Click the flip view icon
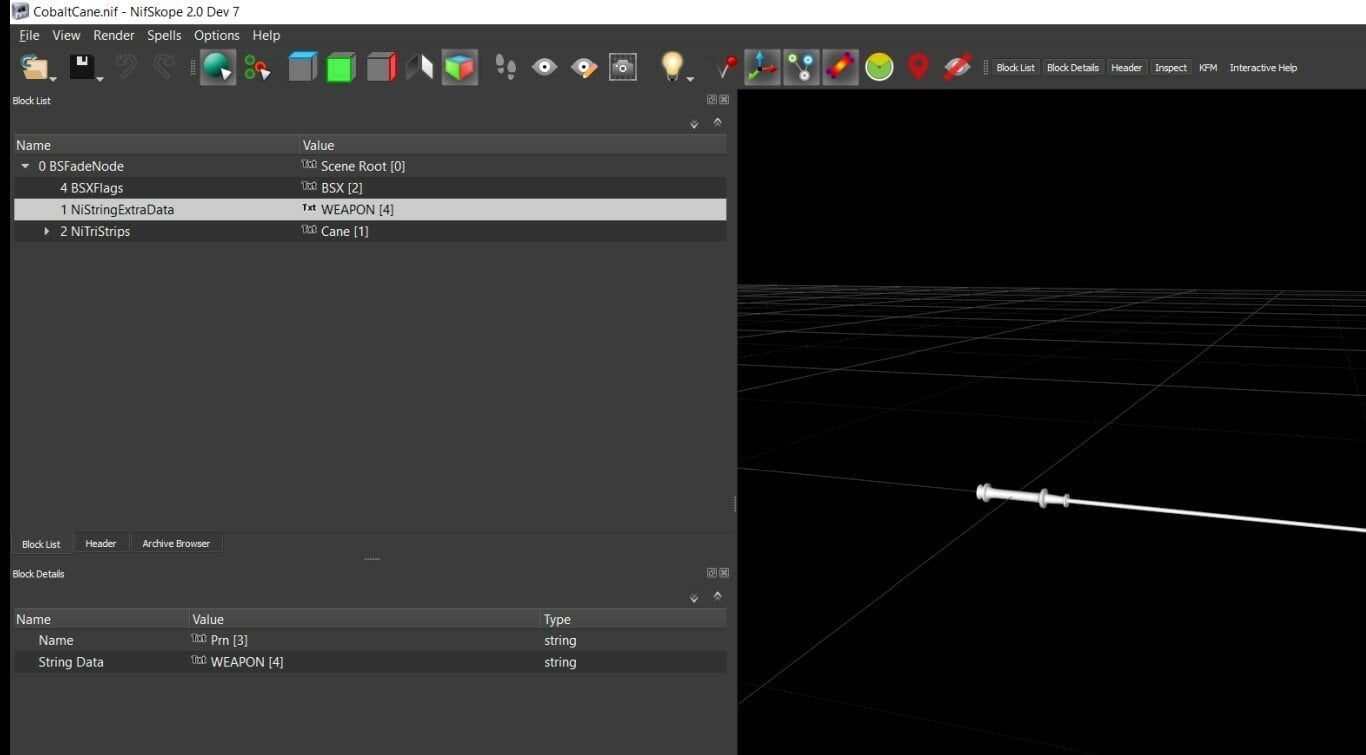 [419, 67]
